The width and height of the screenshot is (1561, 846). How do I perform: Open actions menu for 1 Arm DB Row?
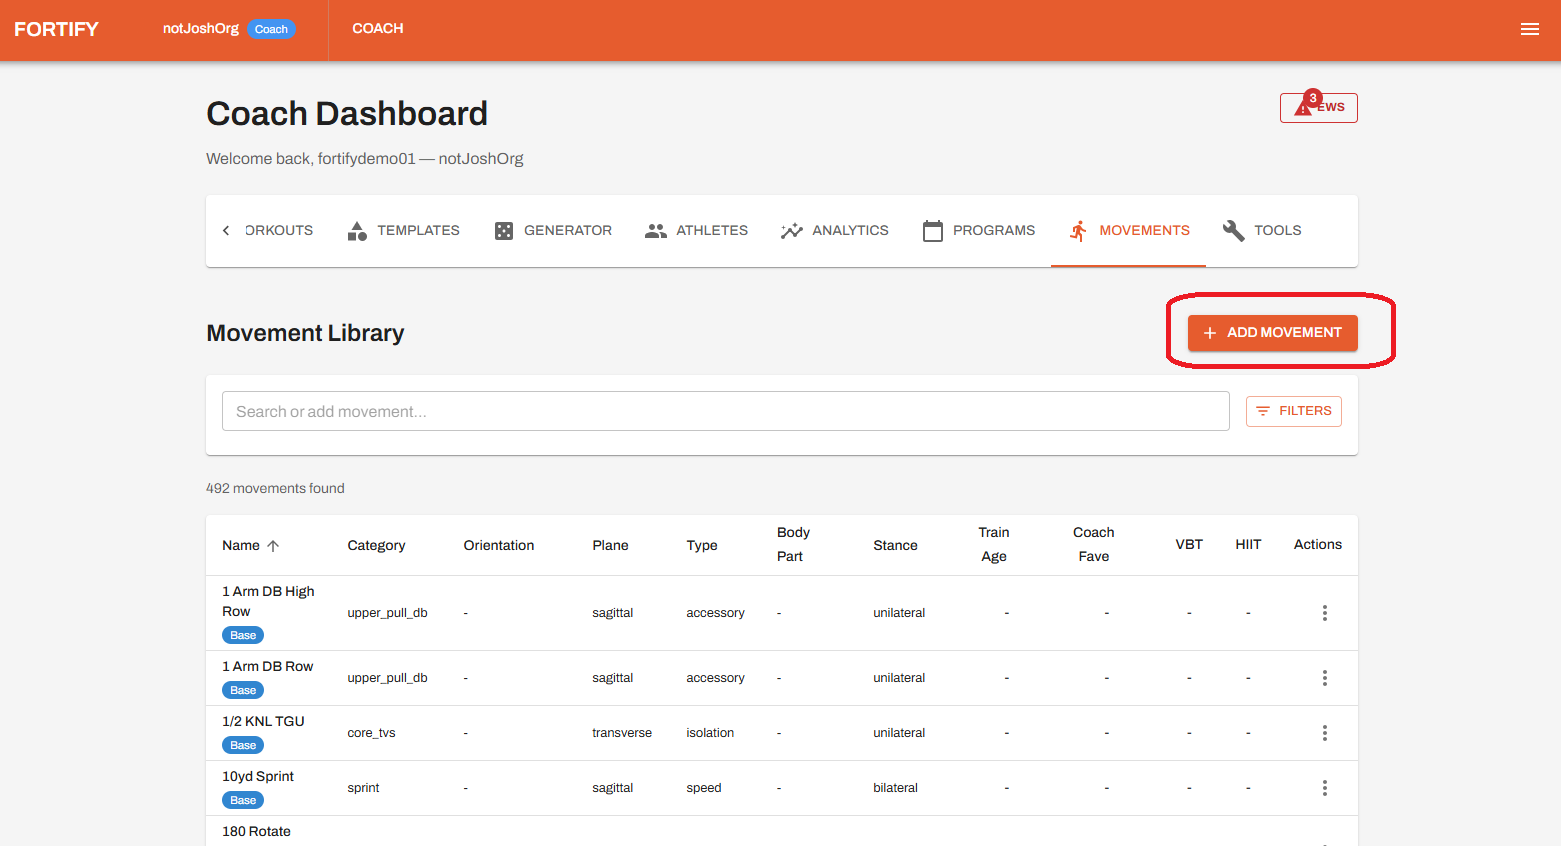click(x=1324, y=678)
